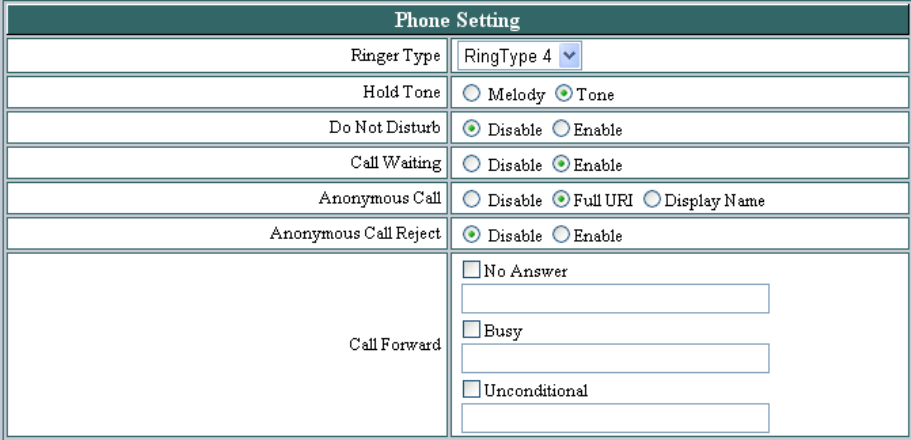Click the No Answer forward number field

tap(614, 299)
